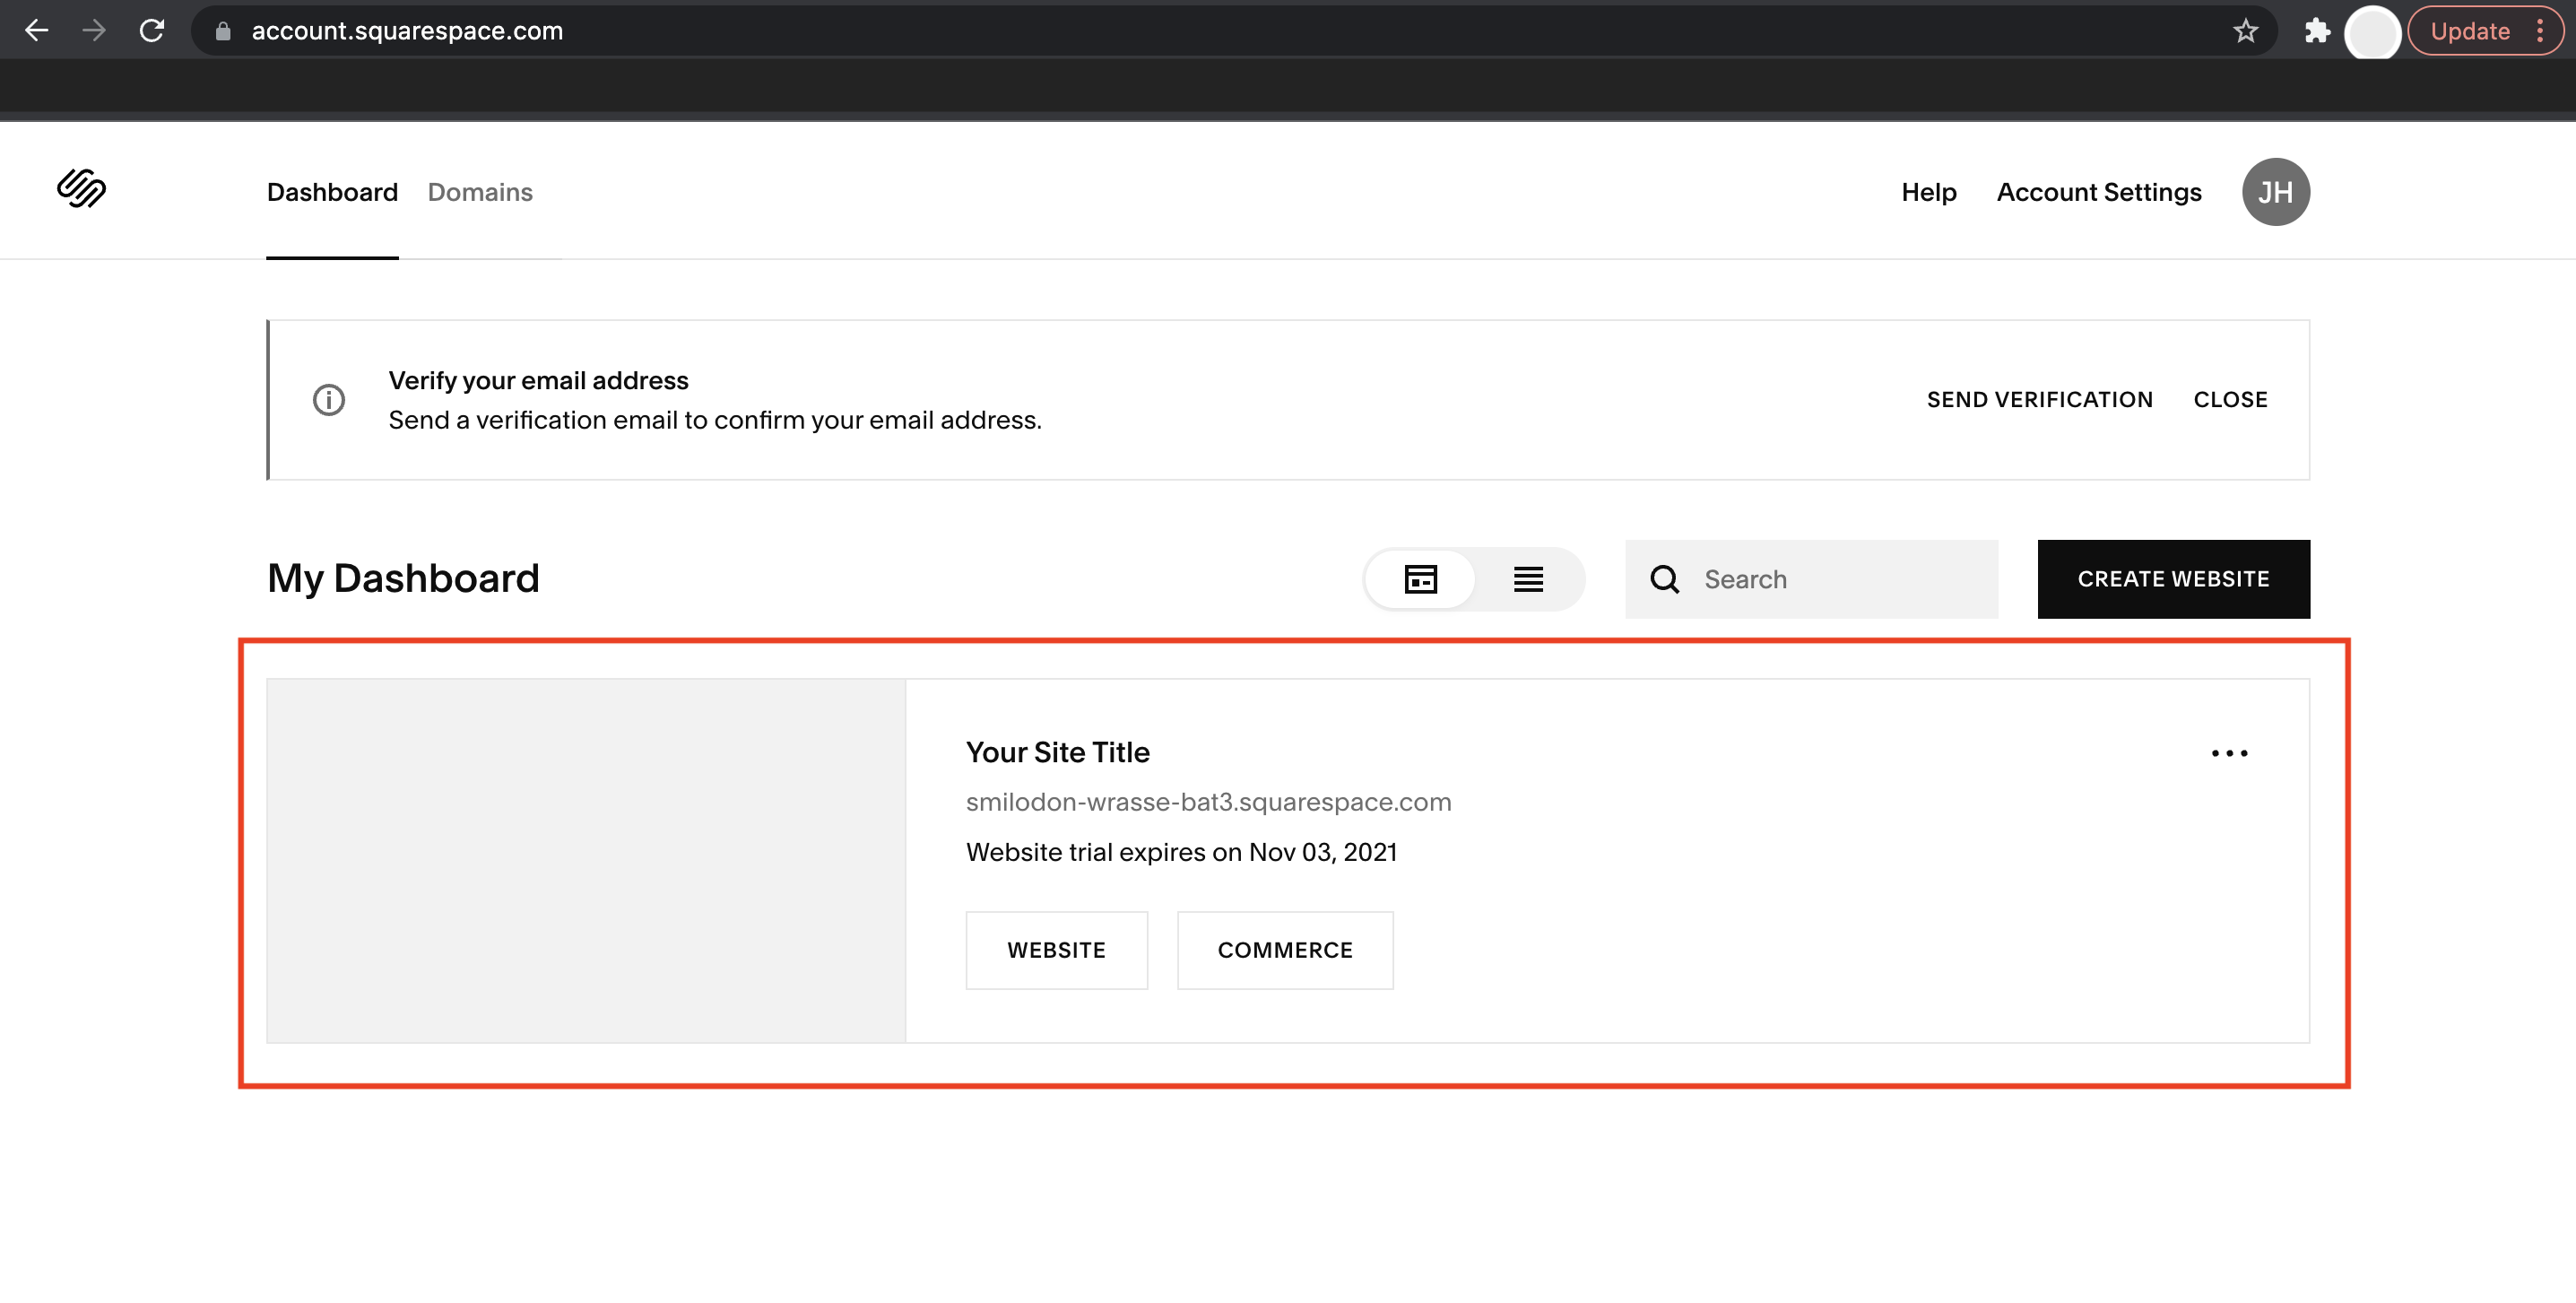
Task: Click the information circle icon
Action: pyautogui.click(x=327, y=399)
